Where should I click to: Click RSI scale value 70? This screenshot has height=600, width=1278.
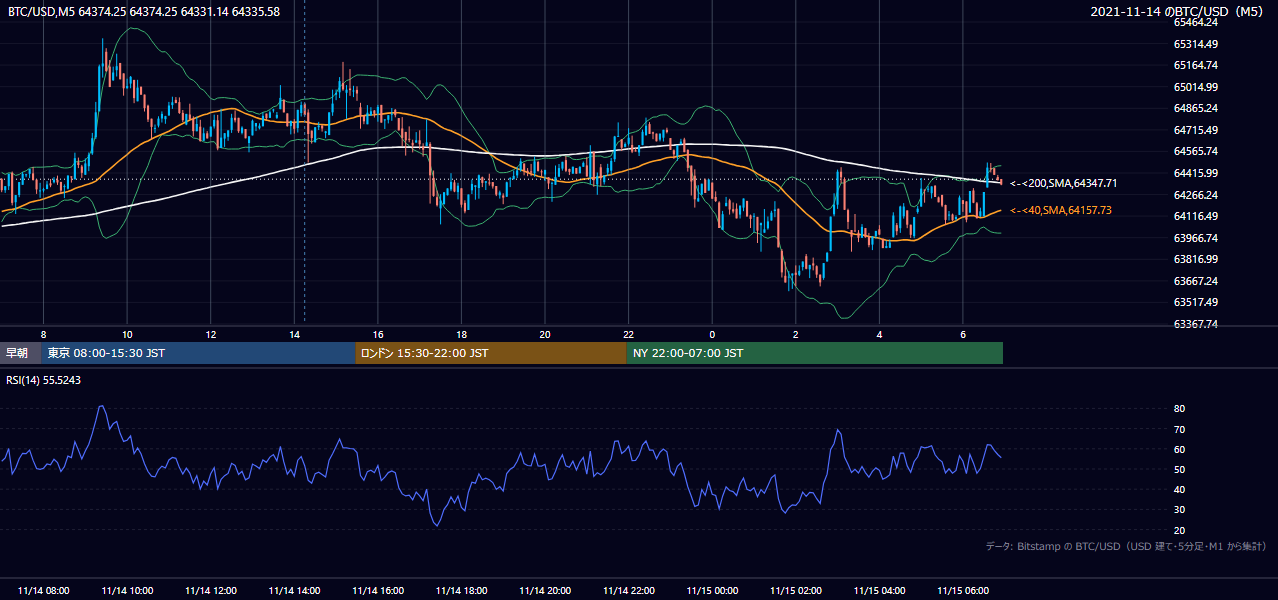click(x=1180, y=429)
